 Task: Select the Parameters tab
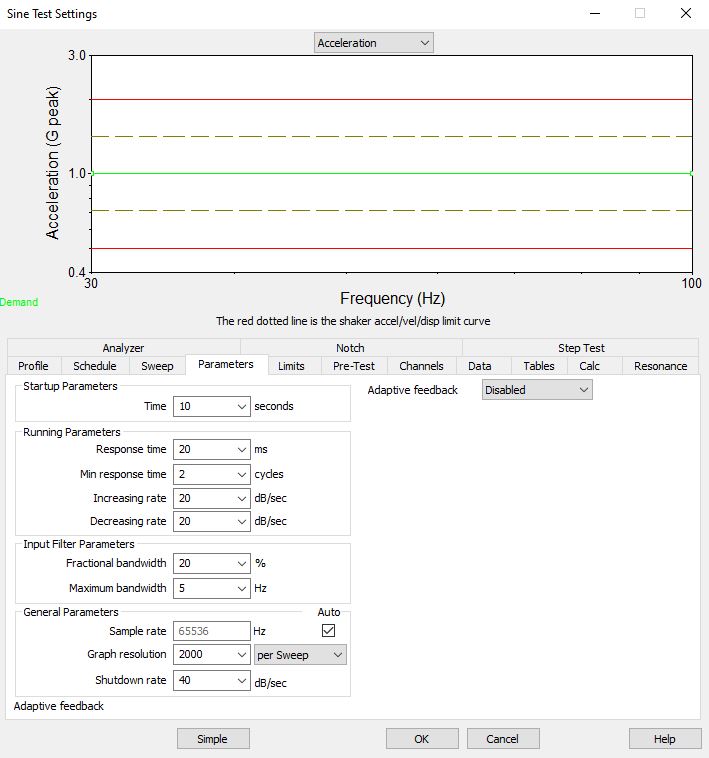pos(226,364)
